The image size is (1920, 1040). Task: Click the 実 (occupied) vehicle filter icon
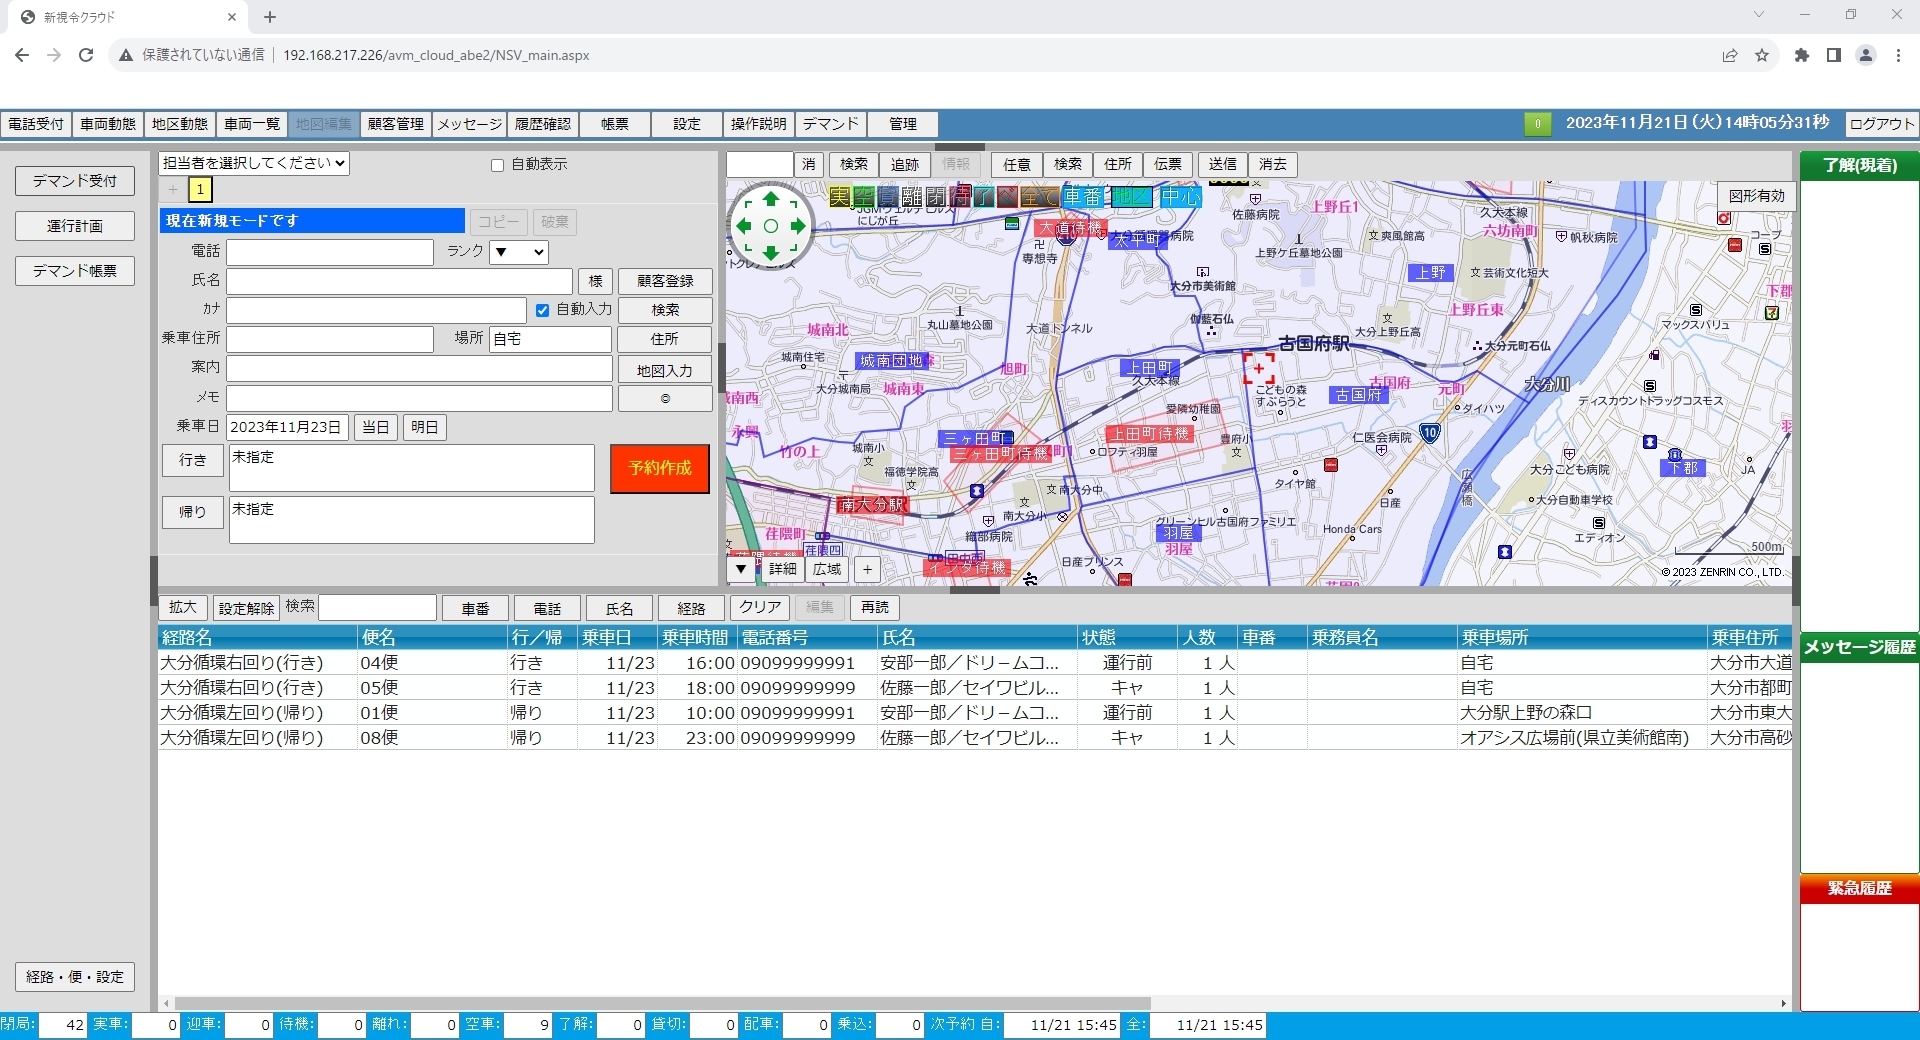pyautogui.click(x=840, y=197)
